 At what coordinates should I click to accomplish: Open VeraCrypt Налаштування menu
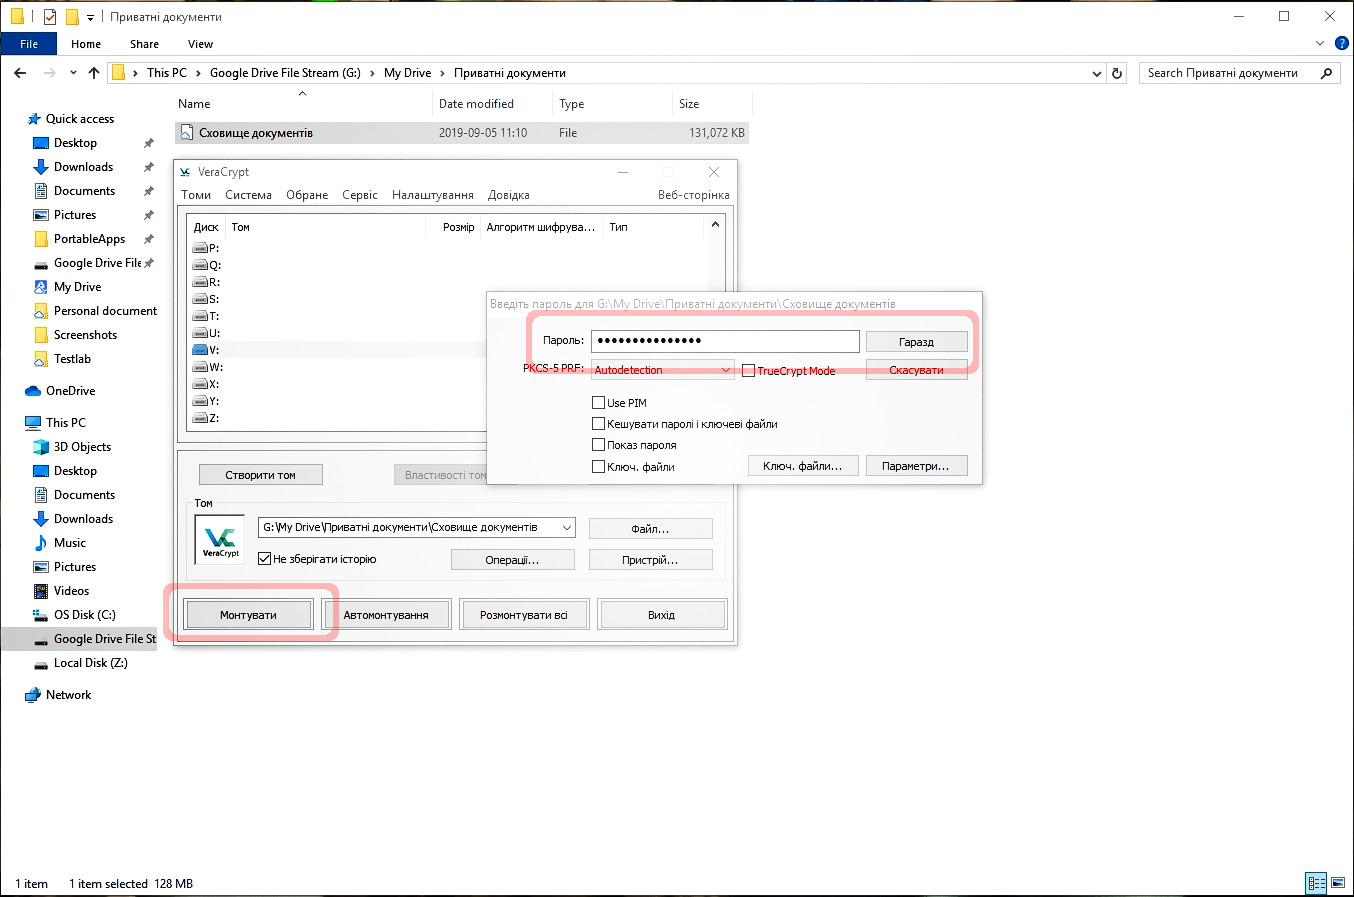[433, 195]
